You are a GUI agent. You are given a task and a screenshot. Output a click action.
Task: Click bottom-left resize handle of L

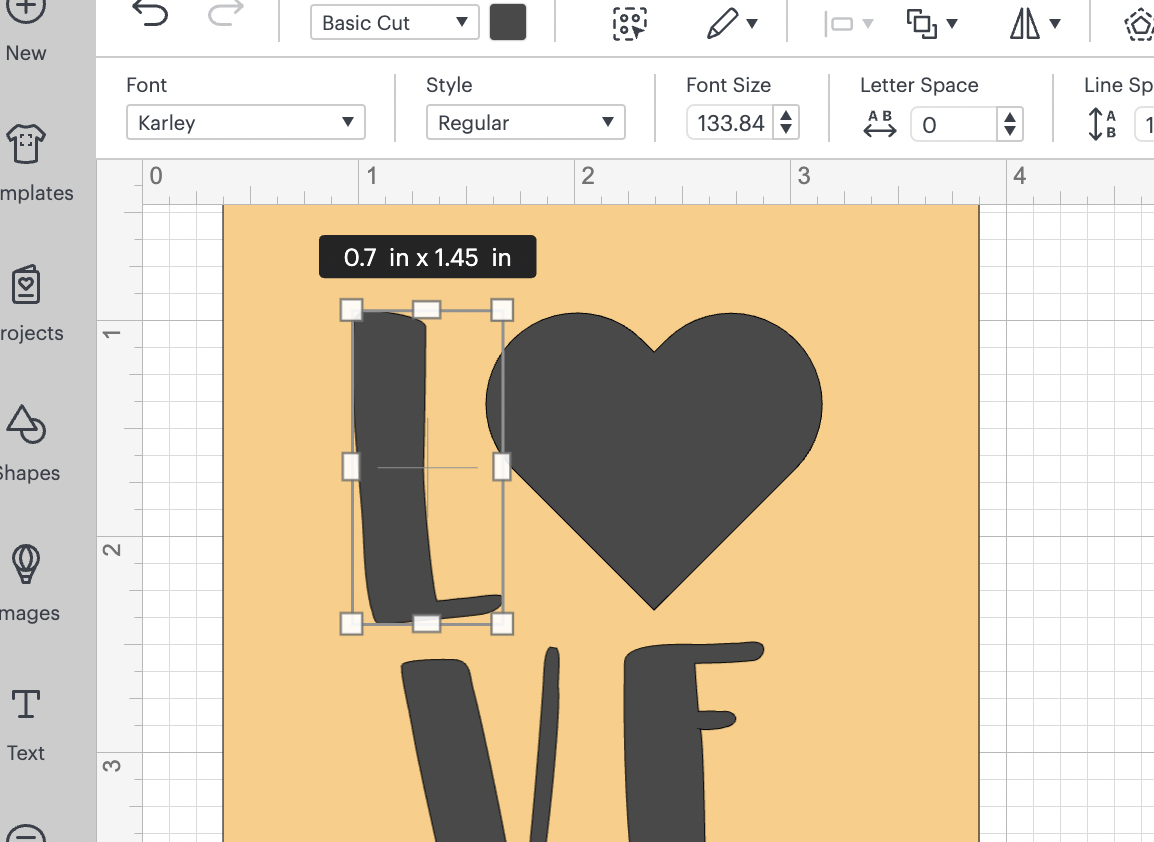click(351, 623)
